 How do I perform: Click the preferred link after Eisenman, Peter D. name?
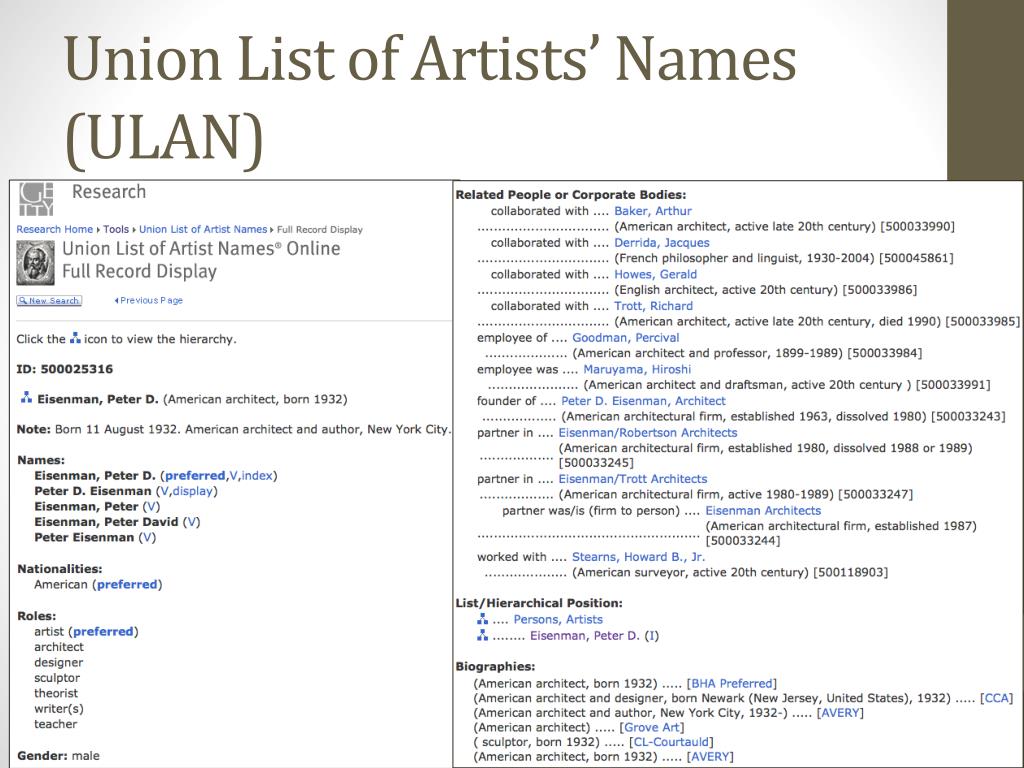click(195, 475)
